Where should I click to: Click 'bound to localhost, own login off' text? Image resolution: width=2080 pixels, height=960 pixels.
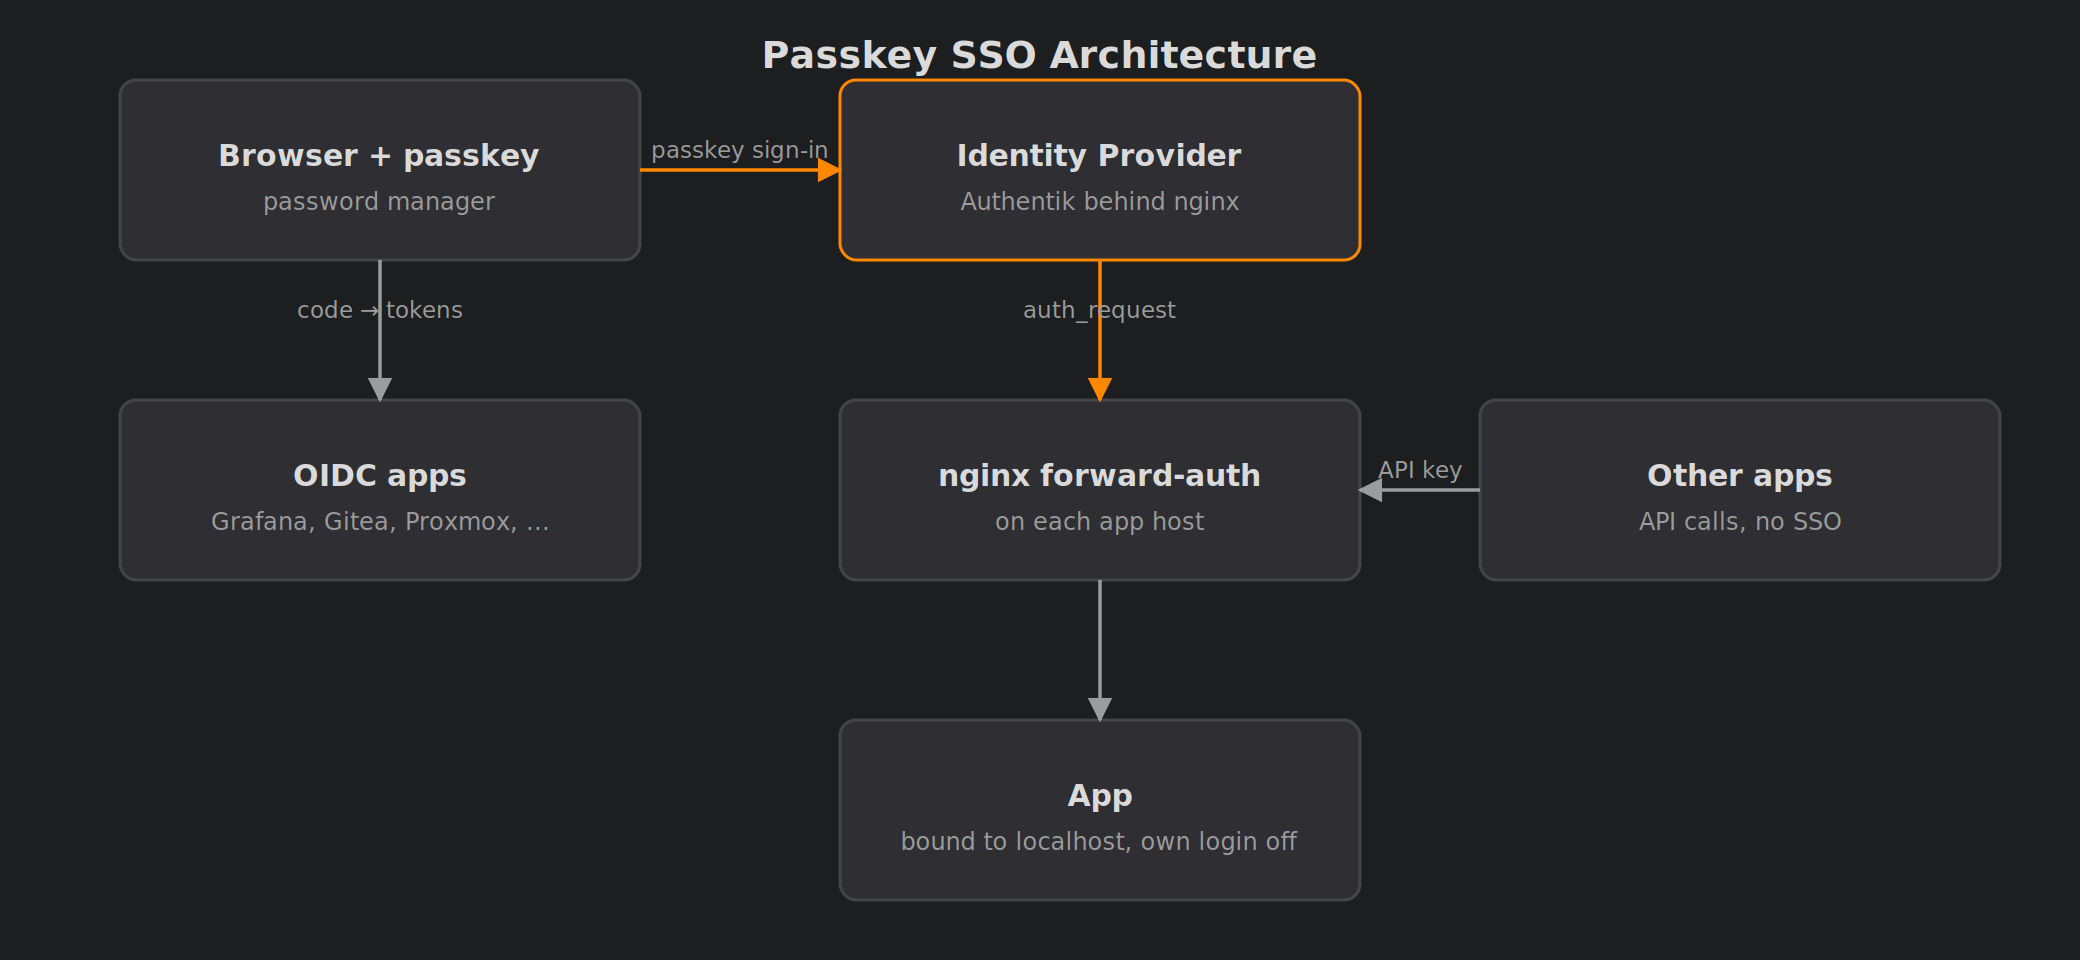(x=1099, y=842)
